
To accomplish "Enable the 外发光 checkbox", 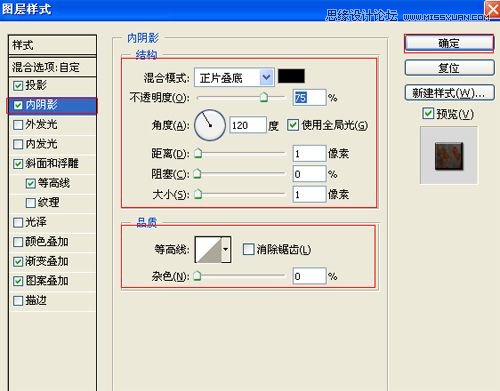I will [x=18, y=125].
